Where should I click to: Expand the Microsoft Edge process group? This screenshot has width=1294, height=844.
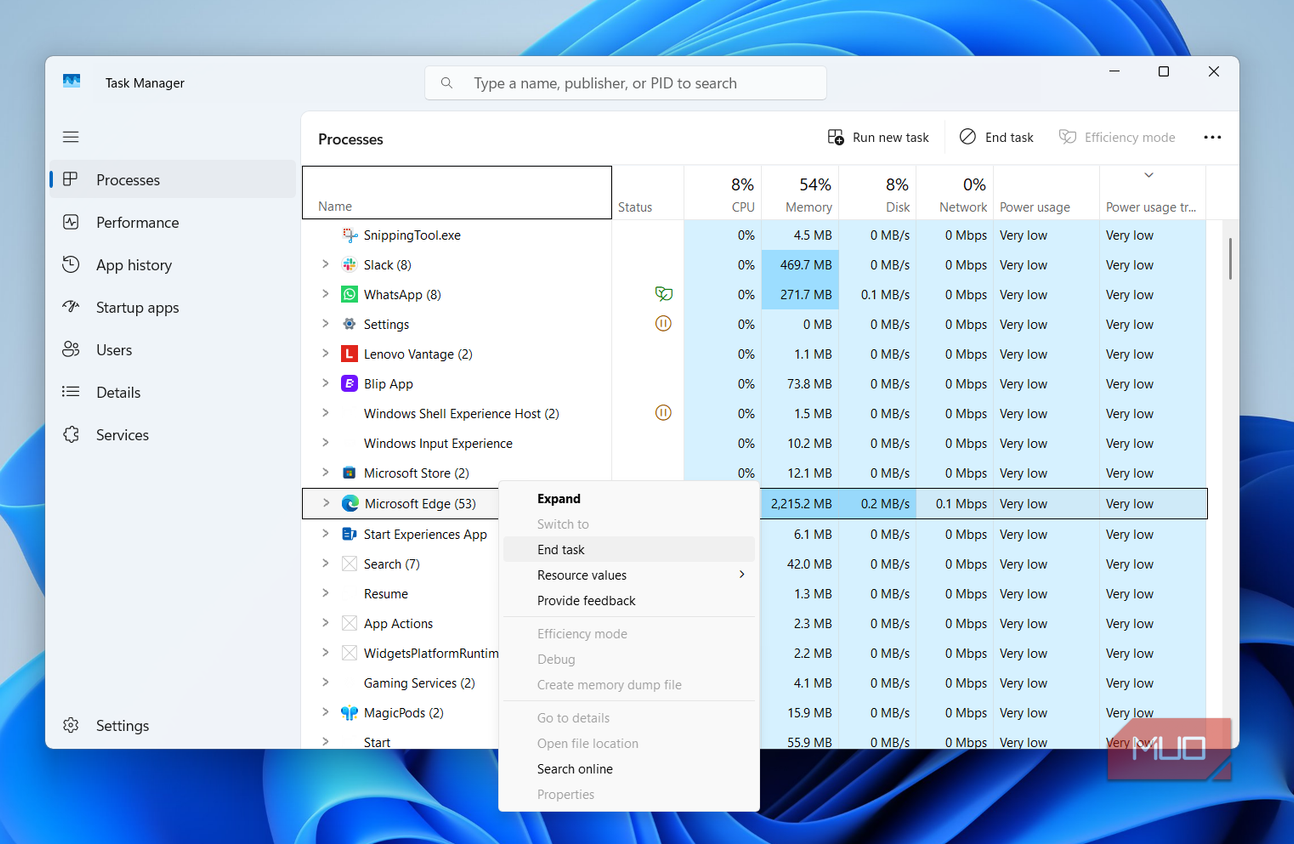(326, 504)
